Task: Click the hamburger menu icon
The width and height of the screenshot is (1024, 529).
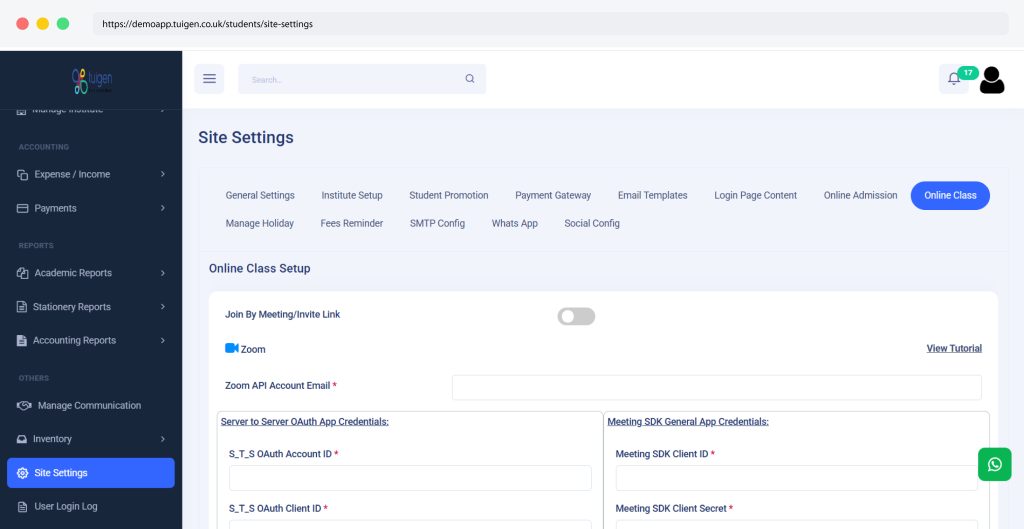Action: click(x=209, y=79)
